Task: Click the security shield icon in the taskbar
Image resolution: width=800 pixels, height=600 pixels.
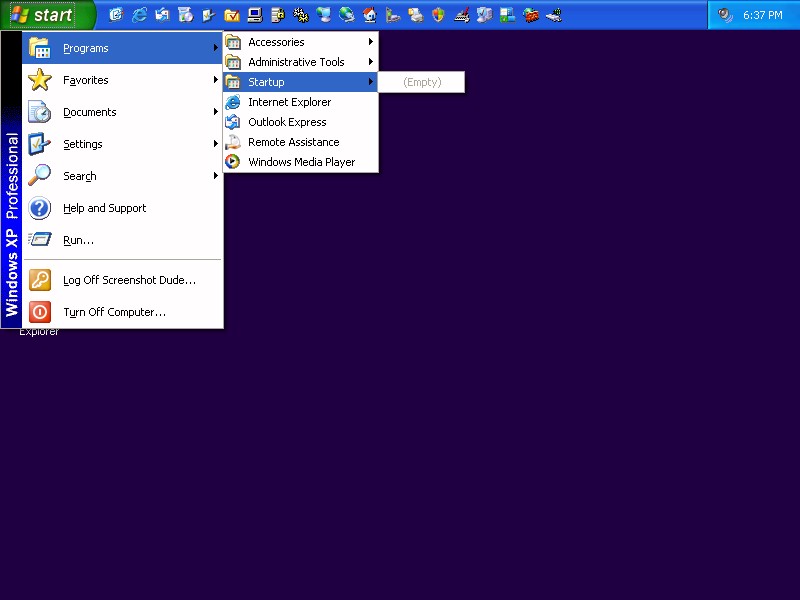Action: tap(438, 15)
